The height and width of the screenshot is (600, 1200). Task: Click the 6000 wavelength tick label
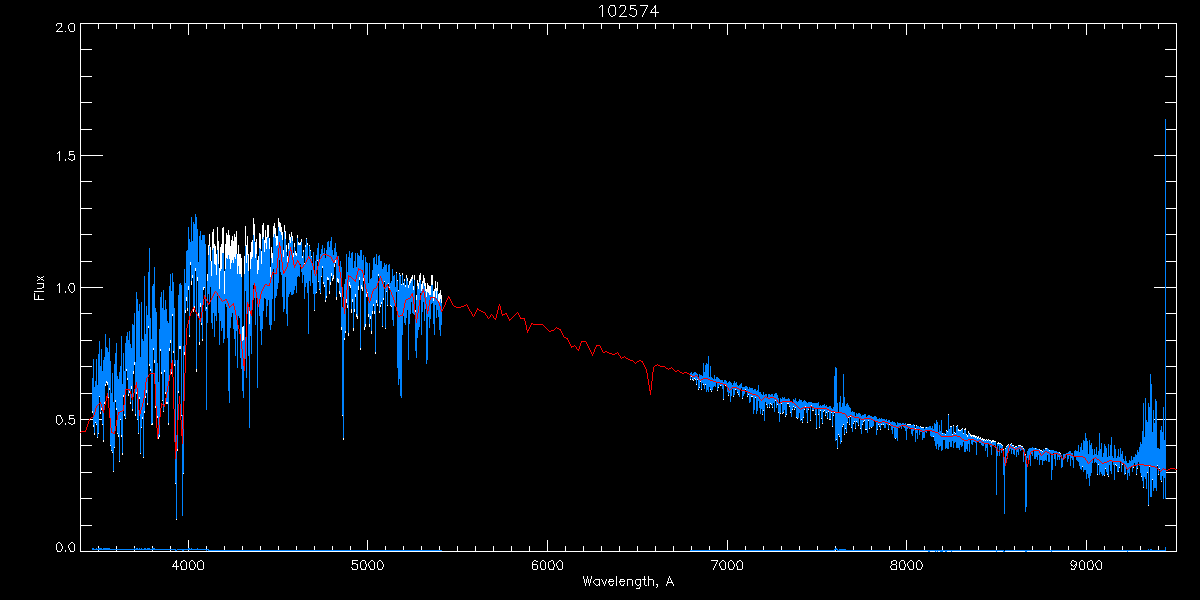tap(547, 565)
